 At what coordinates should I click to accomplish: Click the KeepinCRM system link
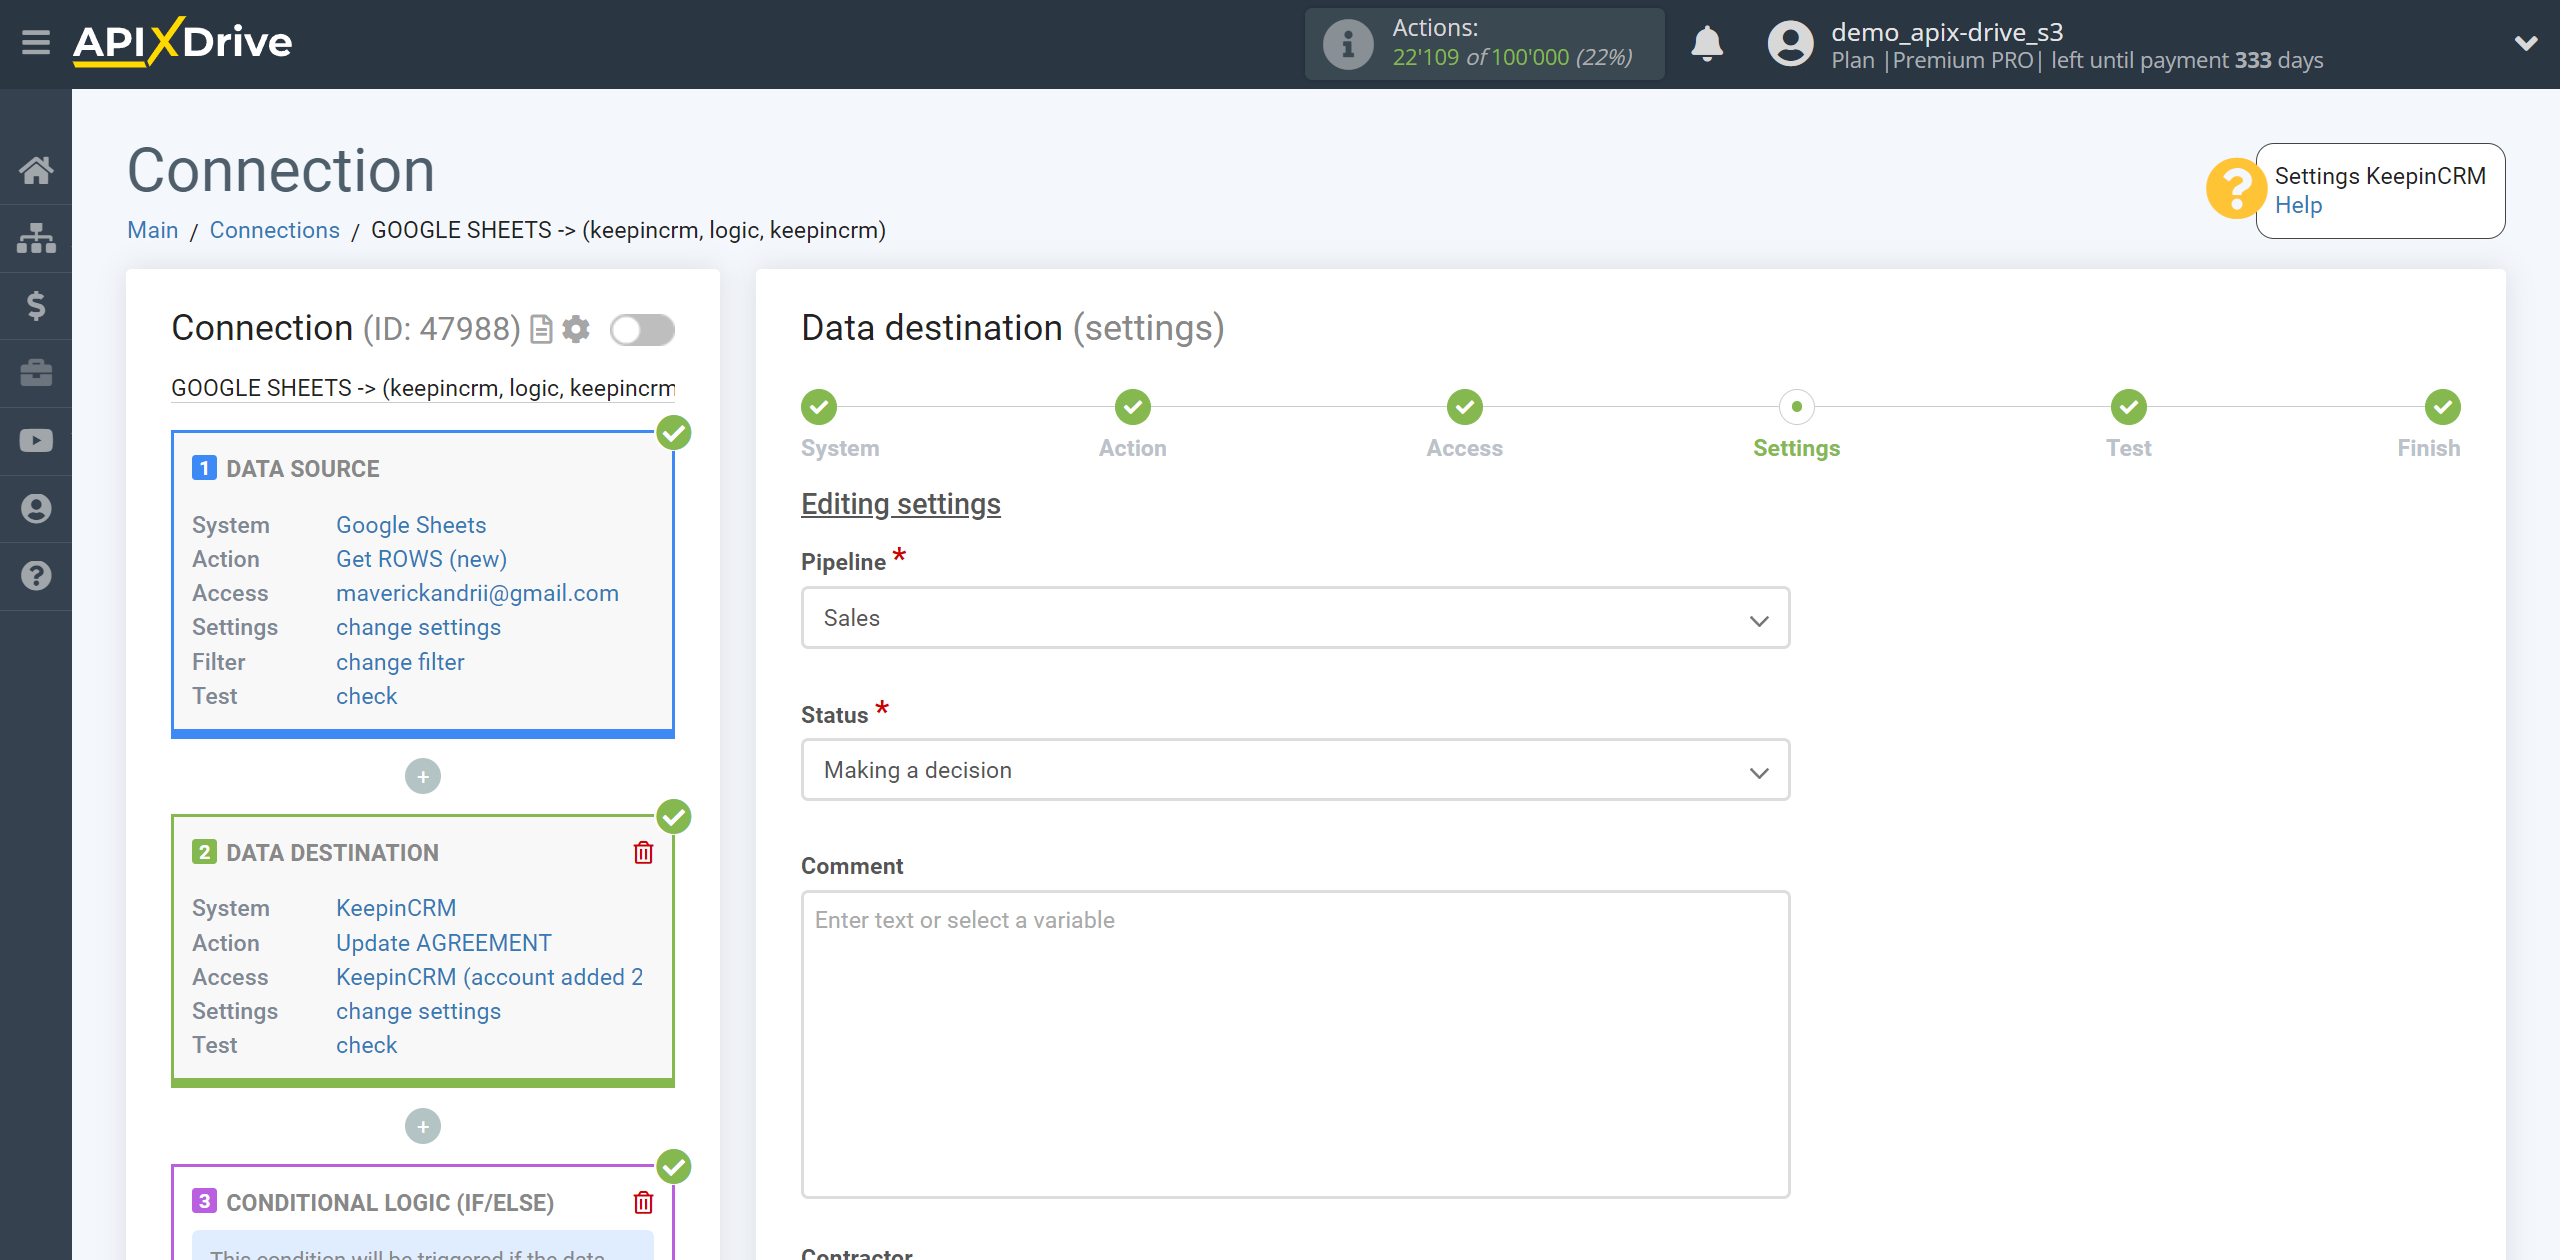coord(396,908)
